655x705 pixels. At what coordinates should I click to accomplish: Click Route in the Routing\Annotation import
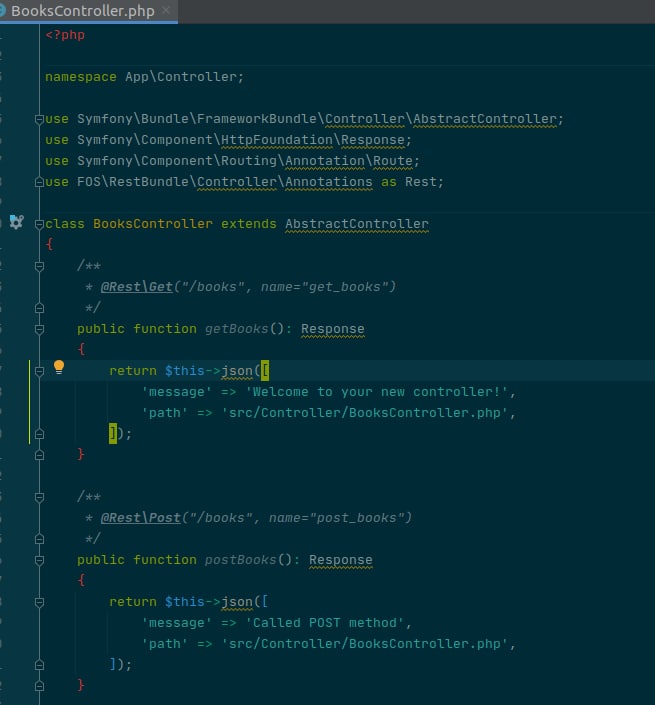pos(392,161)
